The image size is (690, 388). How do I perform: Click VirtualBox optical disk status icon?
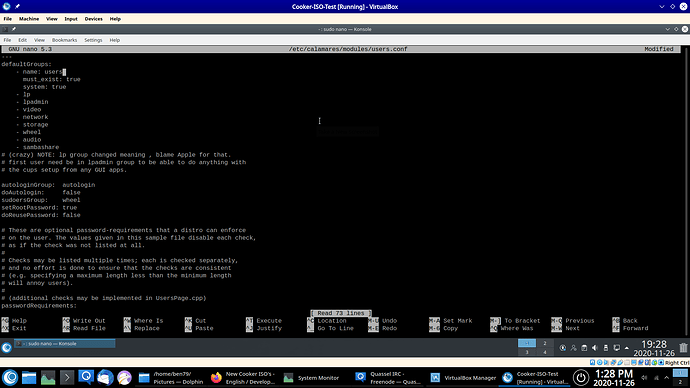tap(599, 362)
